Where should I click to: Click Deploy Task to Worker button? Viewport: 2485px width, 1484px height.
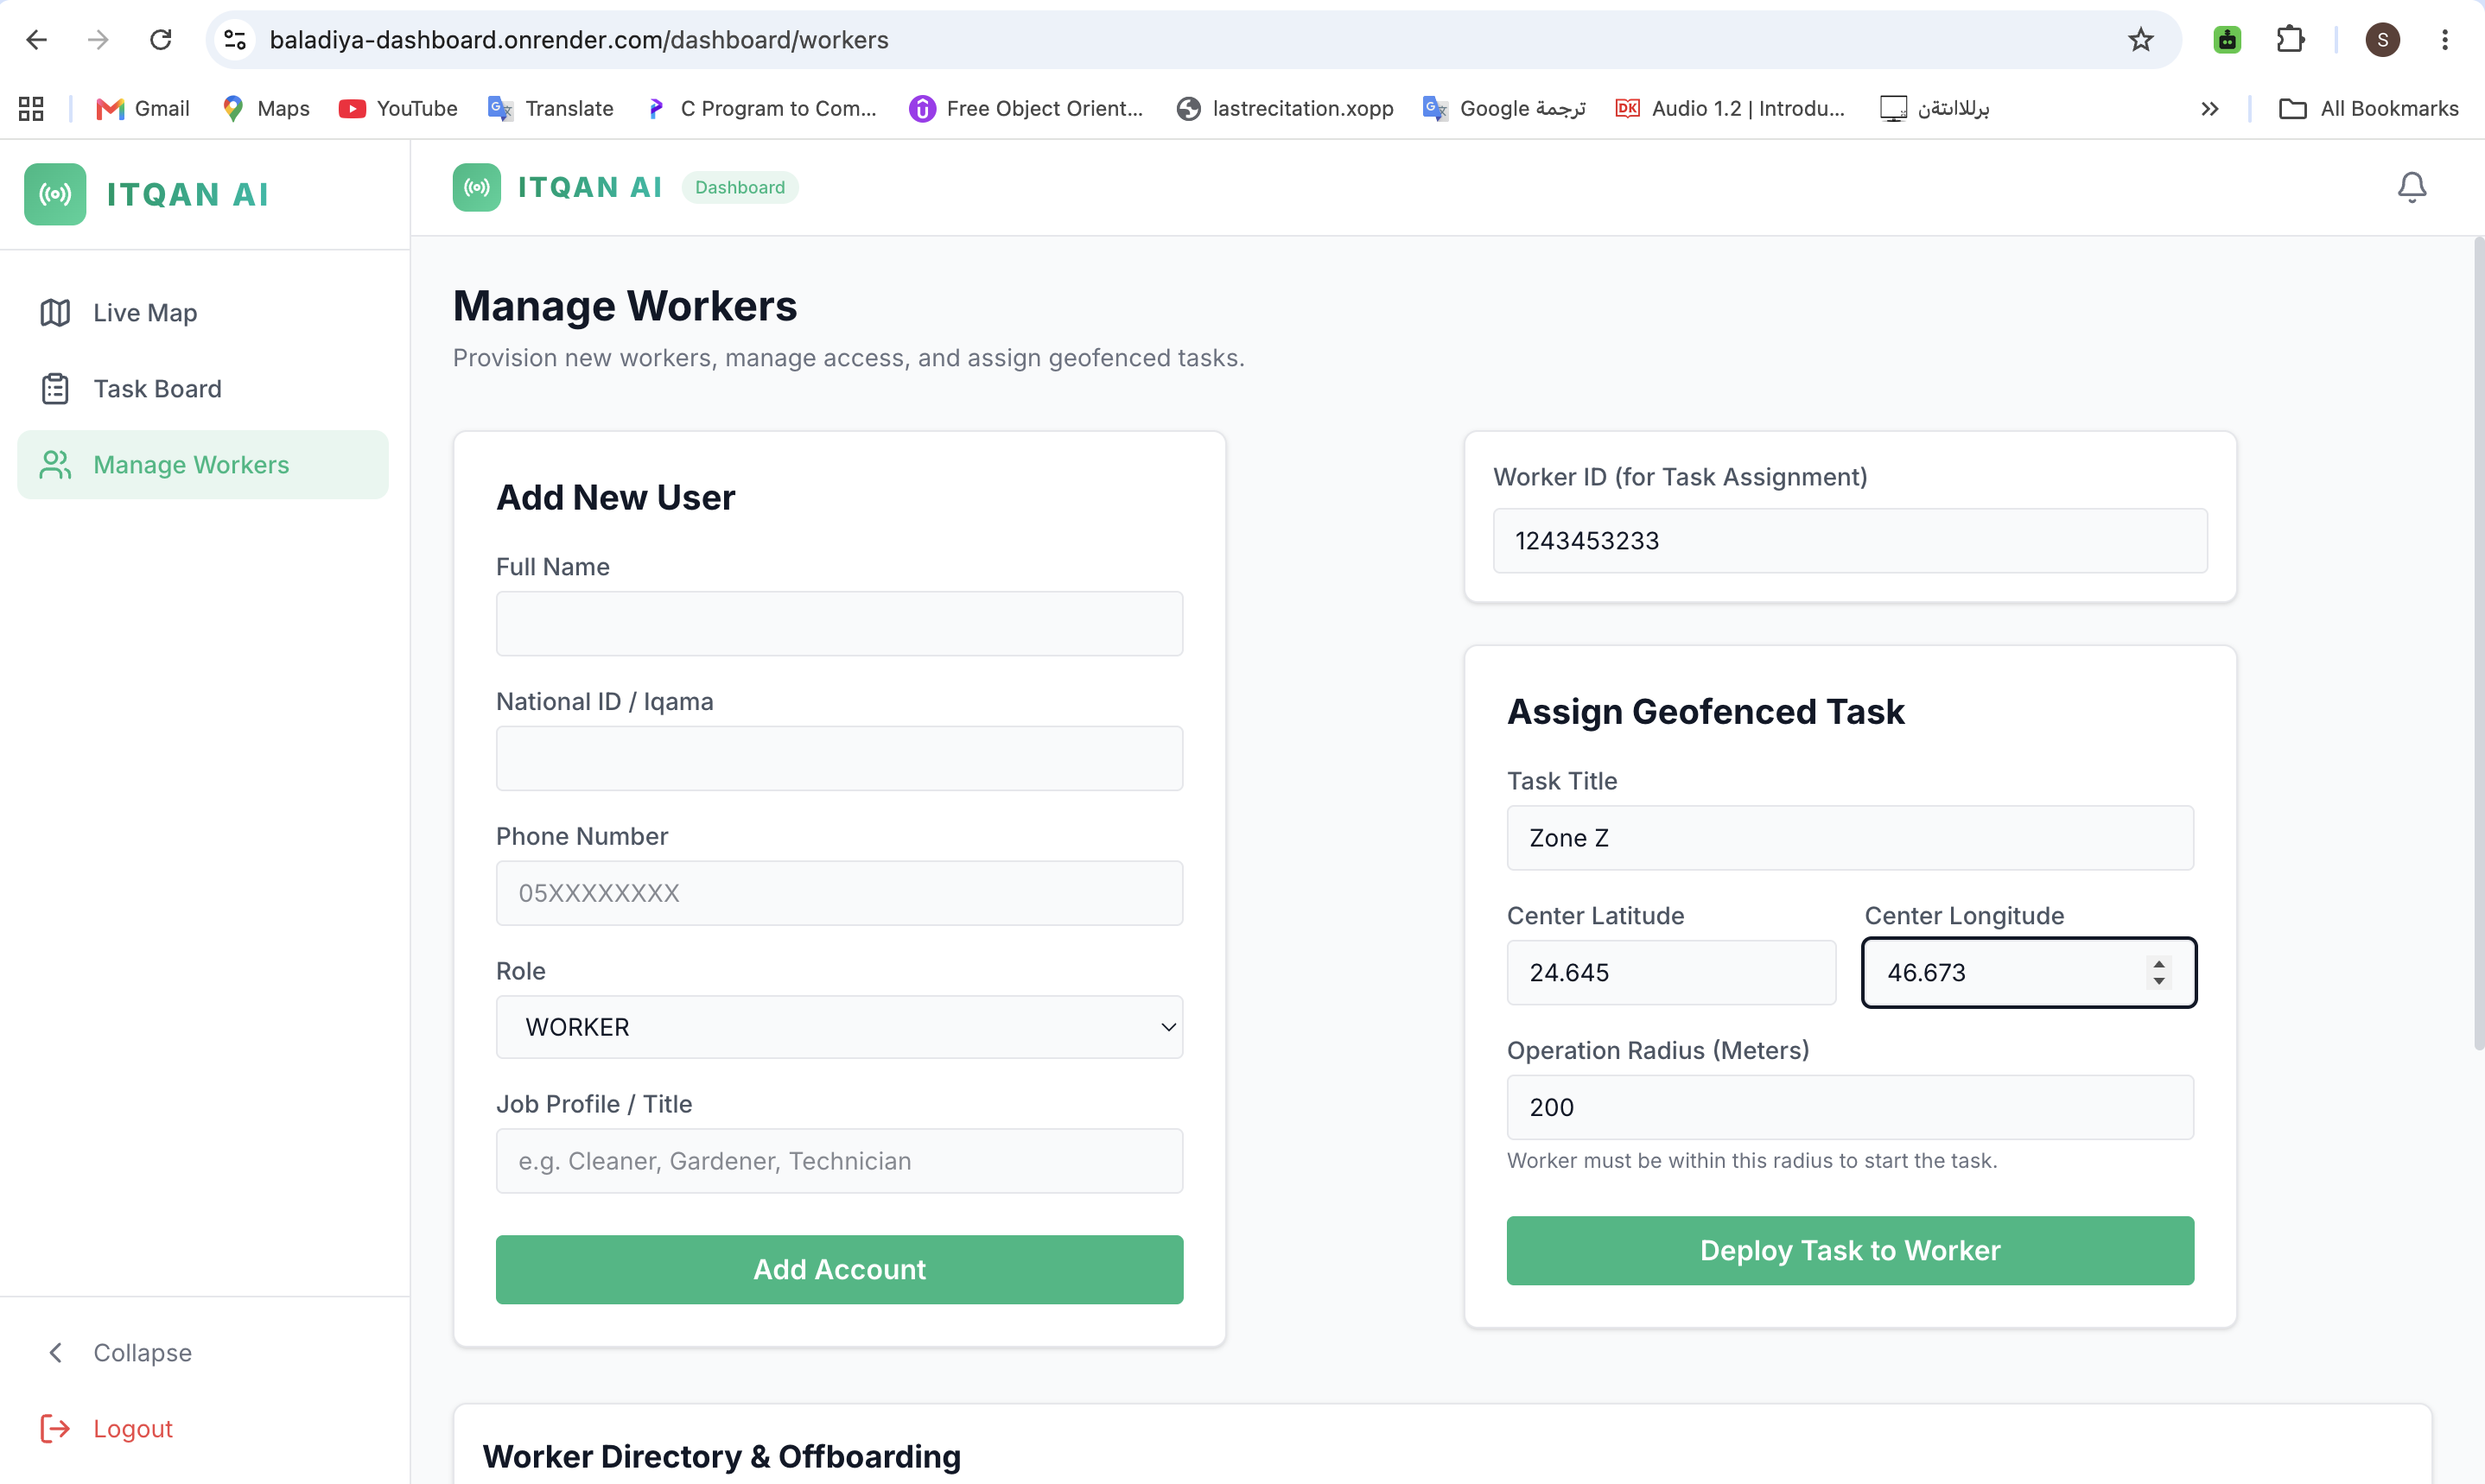(1850, 1250)
